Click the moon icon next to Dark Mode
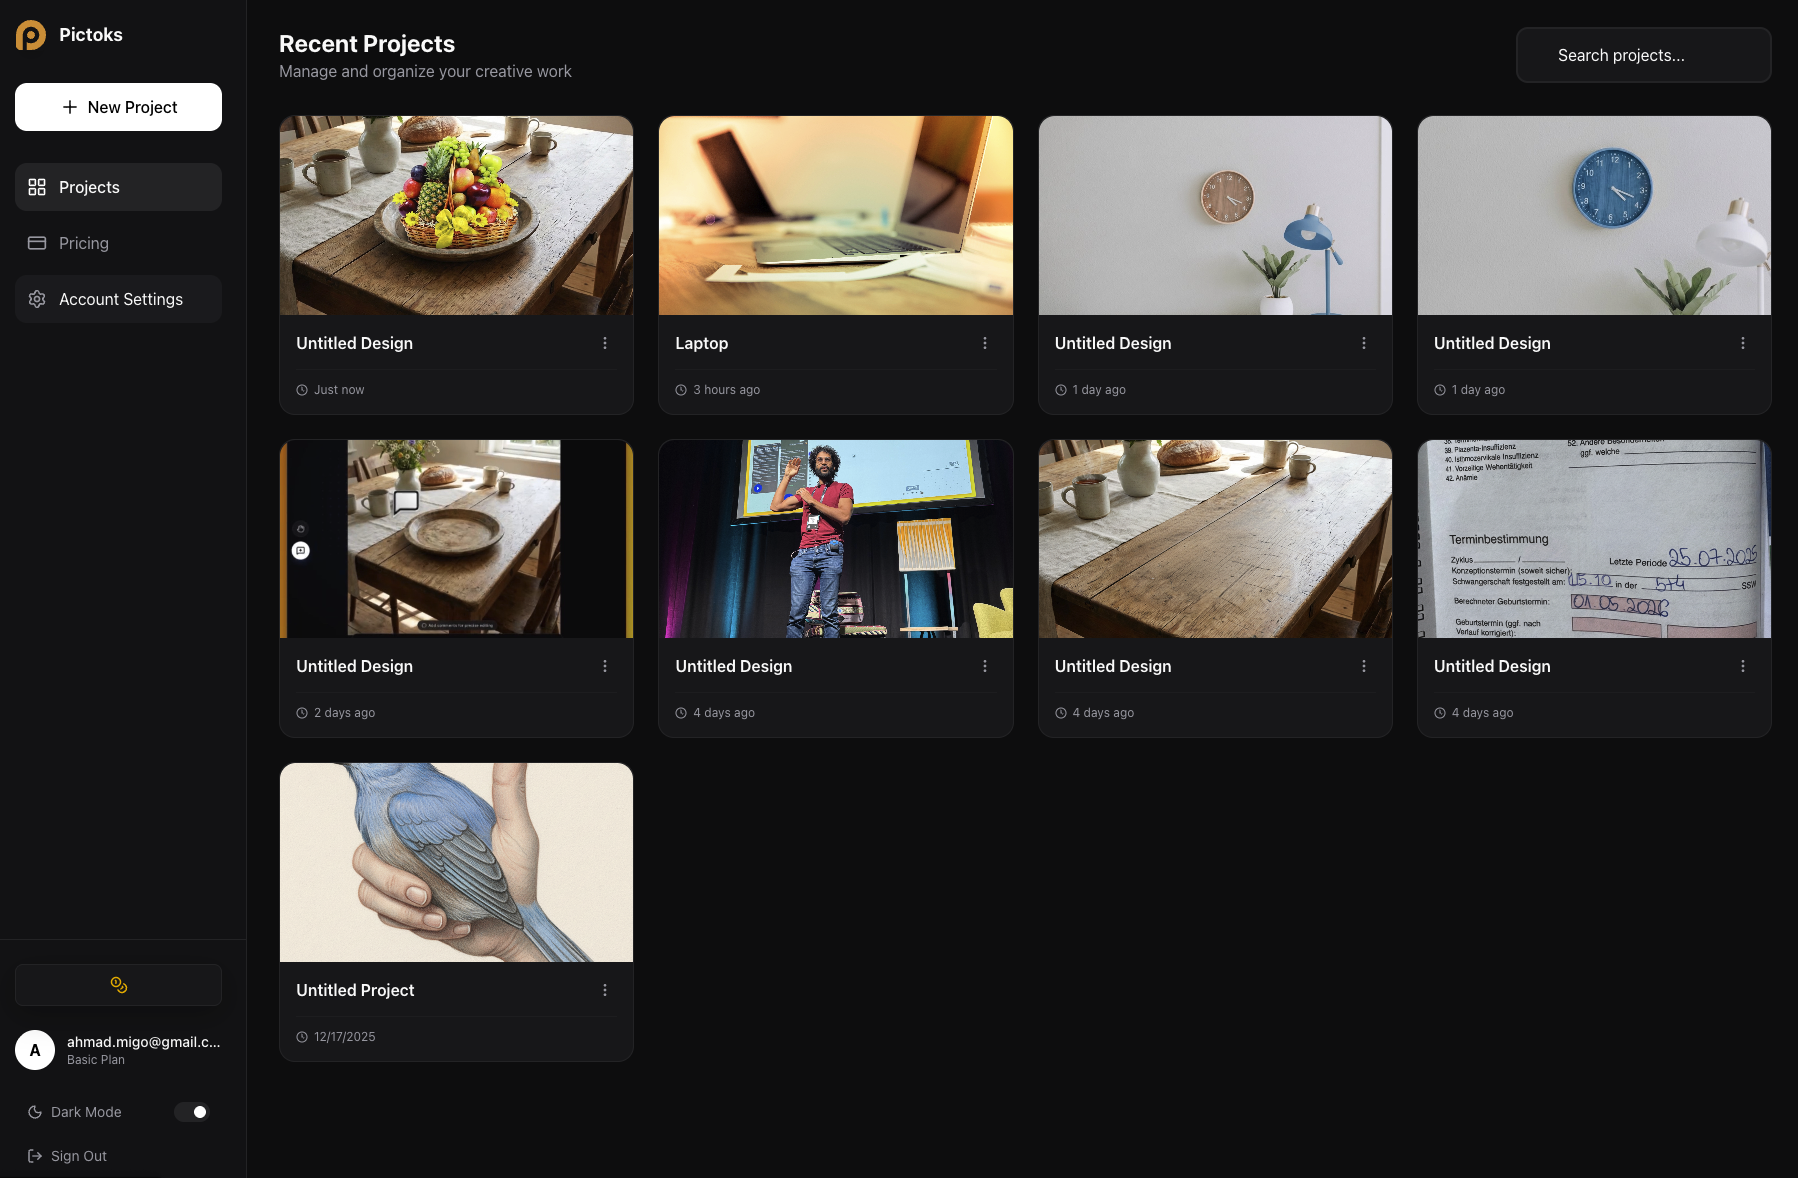Image resolution: width=1798 pixels, height=1178 pixels. [33, 1111]
